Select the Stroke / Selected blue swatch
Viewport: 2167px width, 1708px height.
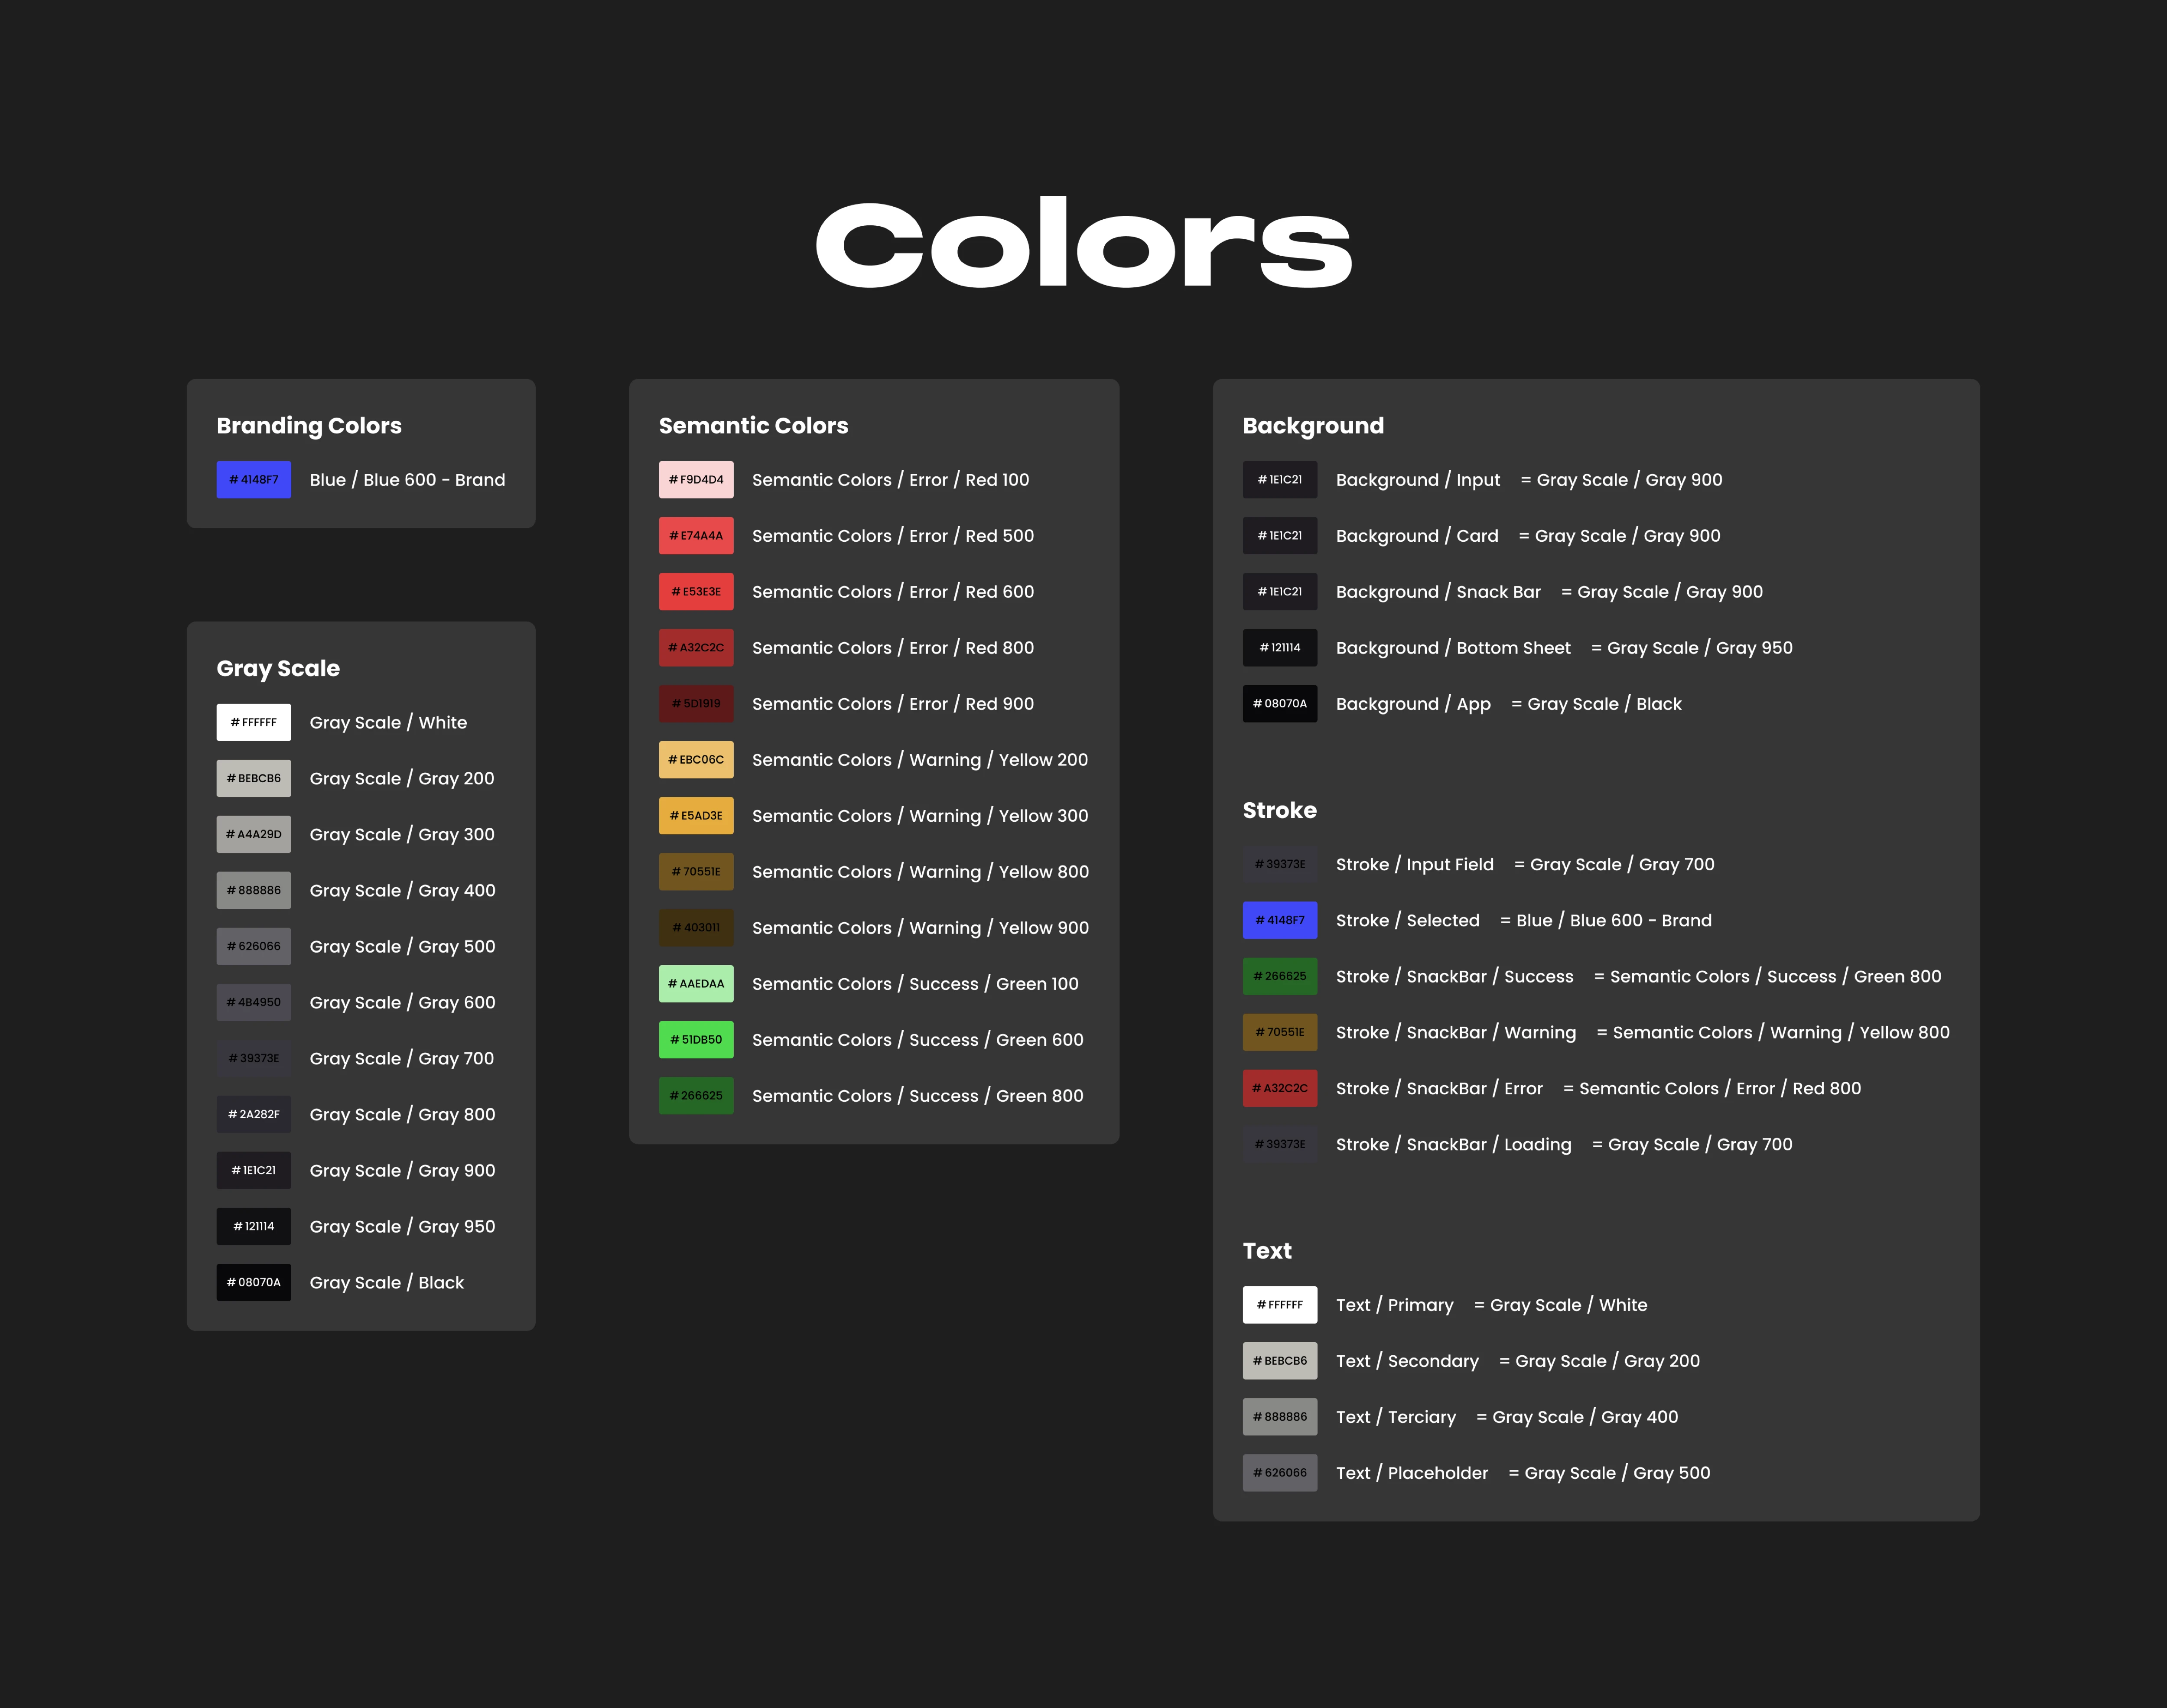point(1280,920)
